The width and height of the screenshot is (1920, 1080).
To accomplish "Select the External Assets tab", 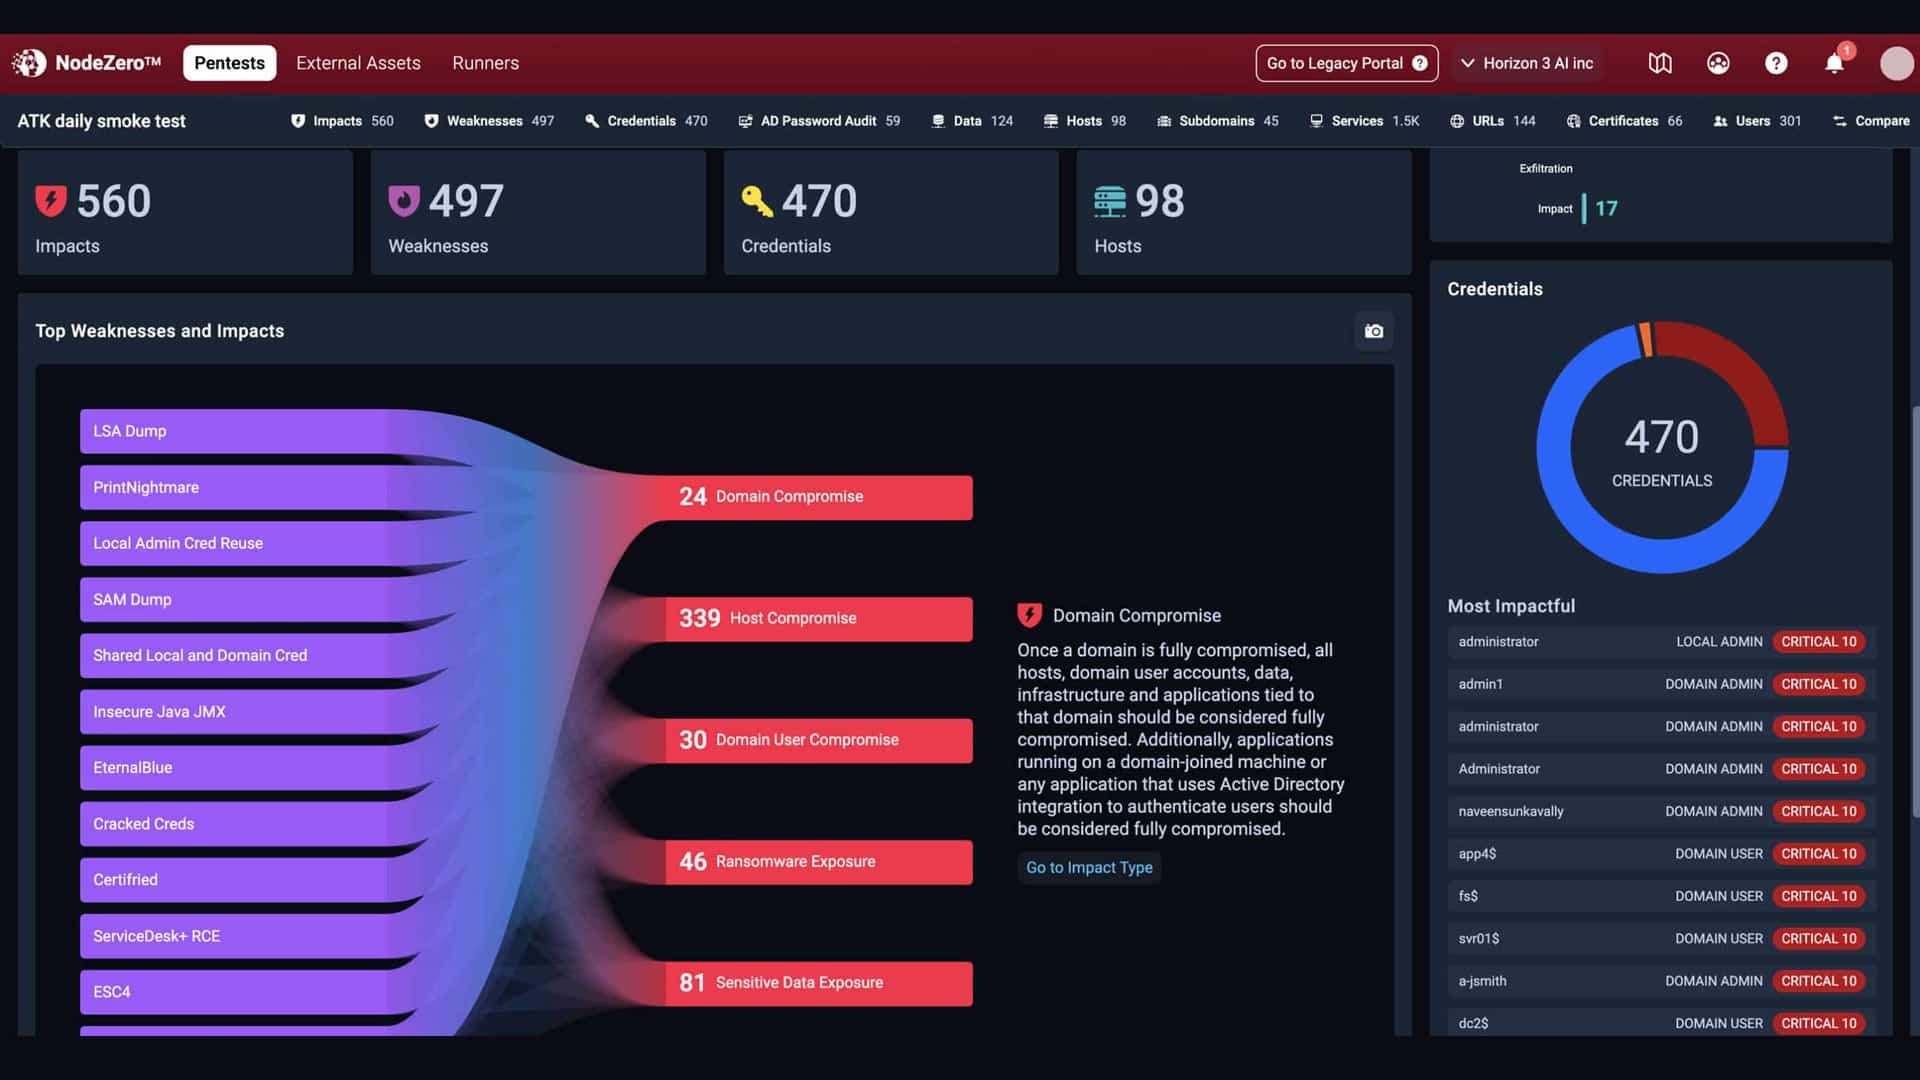I will tap(357, 62).
